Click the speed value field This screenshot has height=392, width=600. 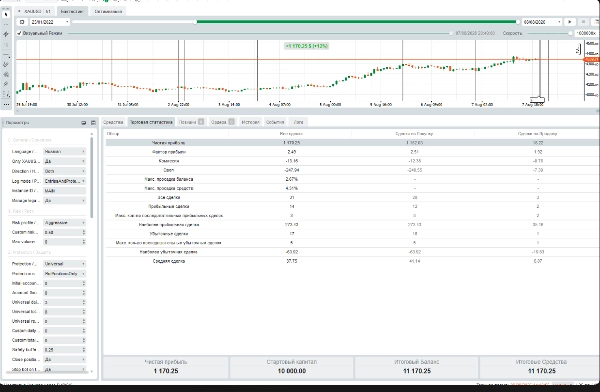586,33
